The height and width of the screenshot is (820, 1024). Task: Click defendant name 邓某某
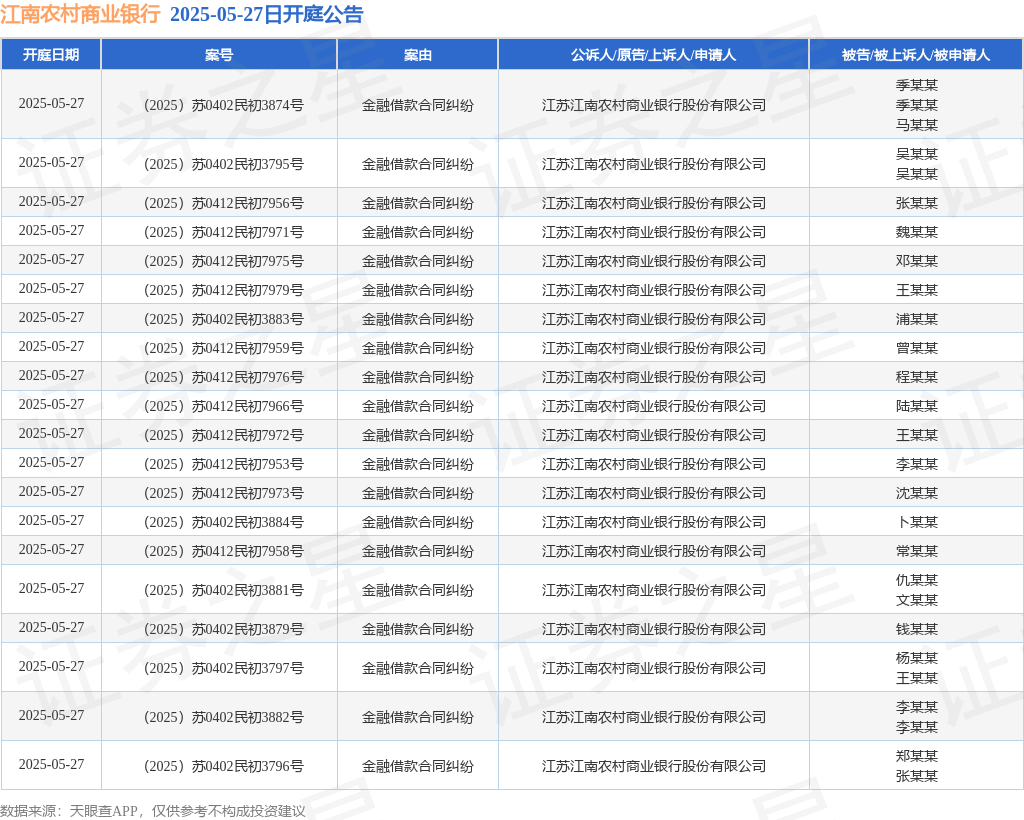click(x=916, y=261)
